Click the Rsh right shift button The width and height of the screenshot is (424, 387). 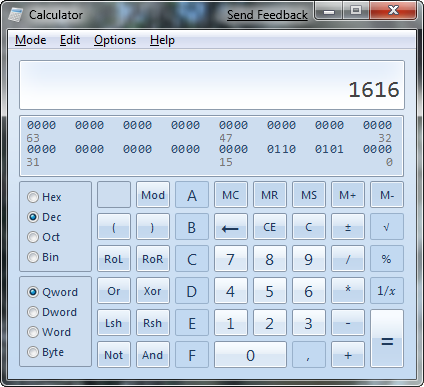(x=153, y=323)
